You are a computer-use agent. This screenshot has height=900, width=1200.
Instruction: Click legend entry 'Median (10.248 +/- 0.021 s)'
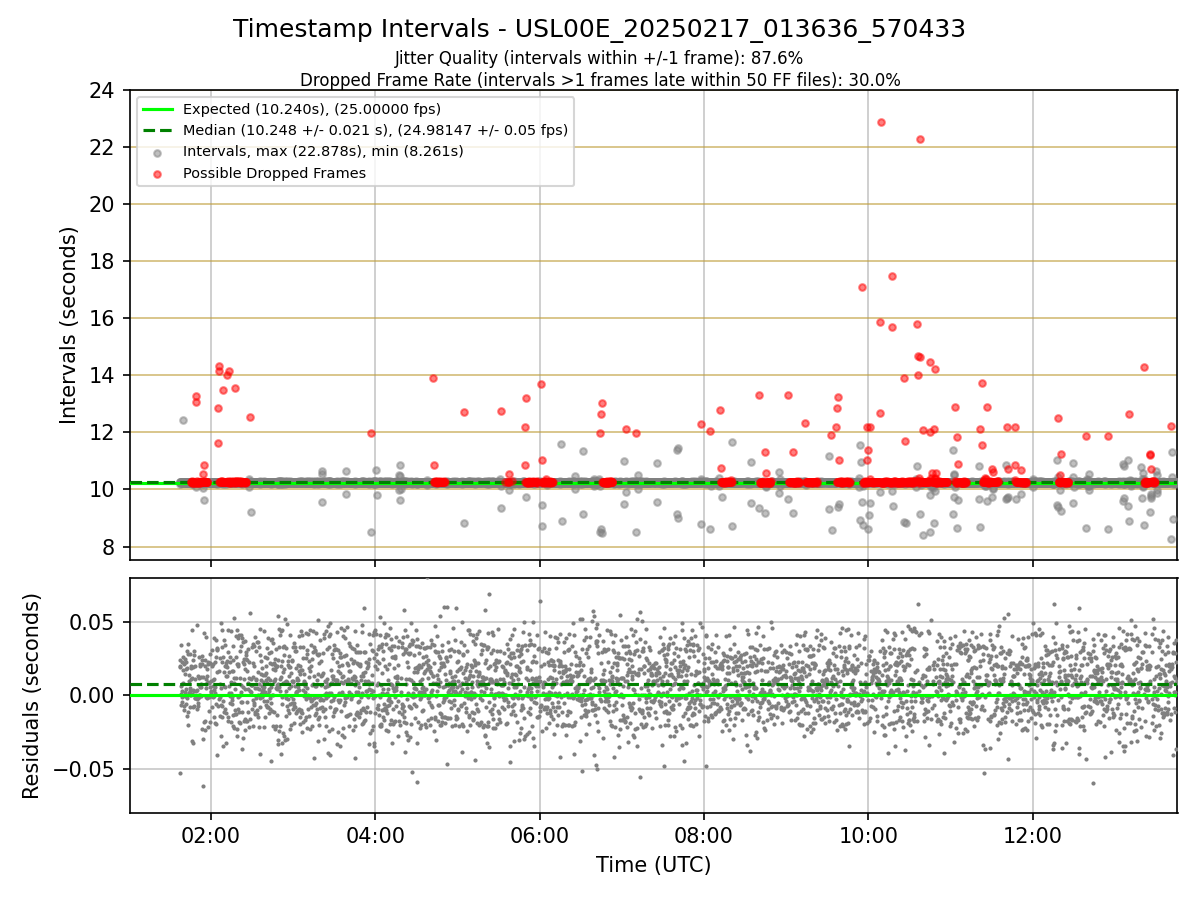point(375,130)
